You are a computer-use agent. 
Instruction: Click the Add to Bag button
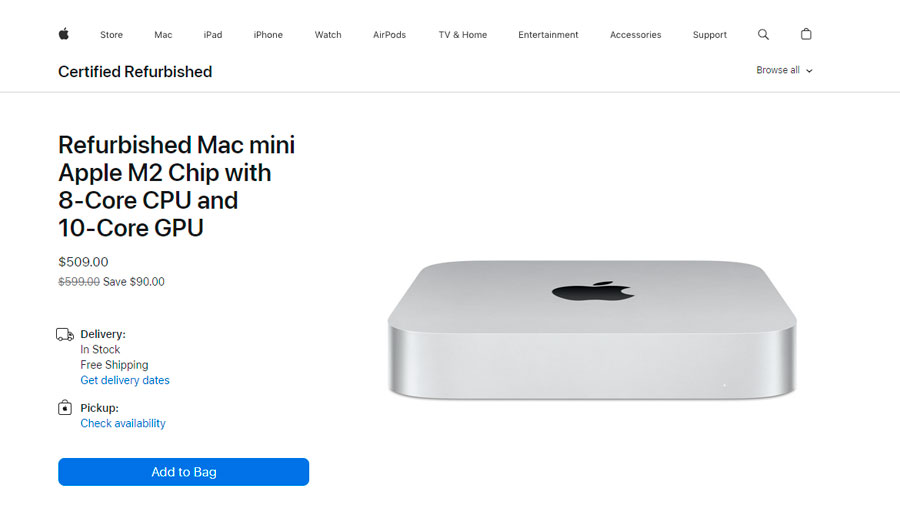pyautogui.click(x=184, y=472)
